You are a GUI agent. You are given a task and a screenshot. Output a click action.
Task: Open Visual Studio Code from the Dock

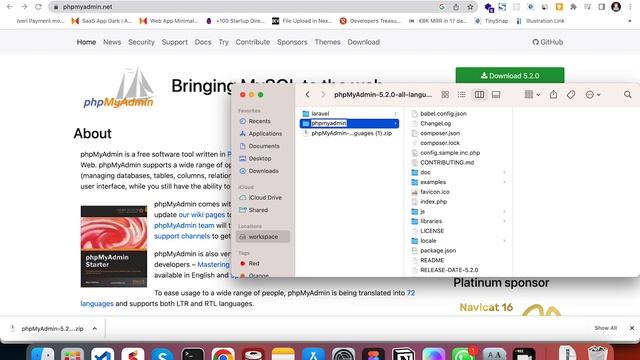(102, 354)
